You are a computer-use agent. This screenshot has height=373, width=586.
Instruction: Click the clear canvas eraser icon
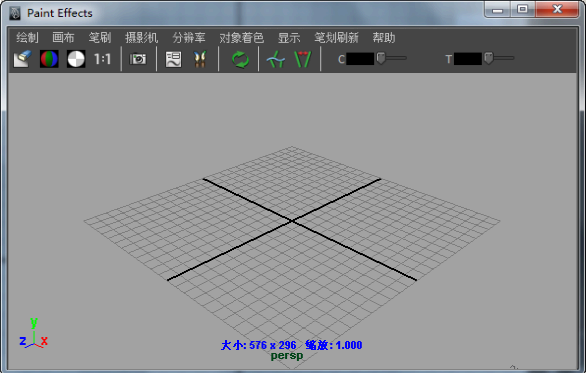click(22, 59)
